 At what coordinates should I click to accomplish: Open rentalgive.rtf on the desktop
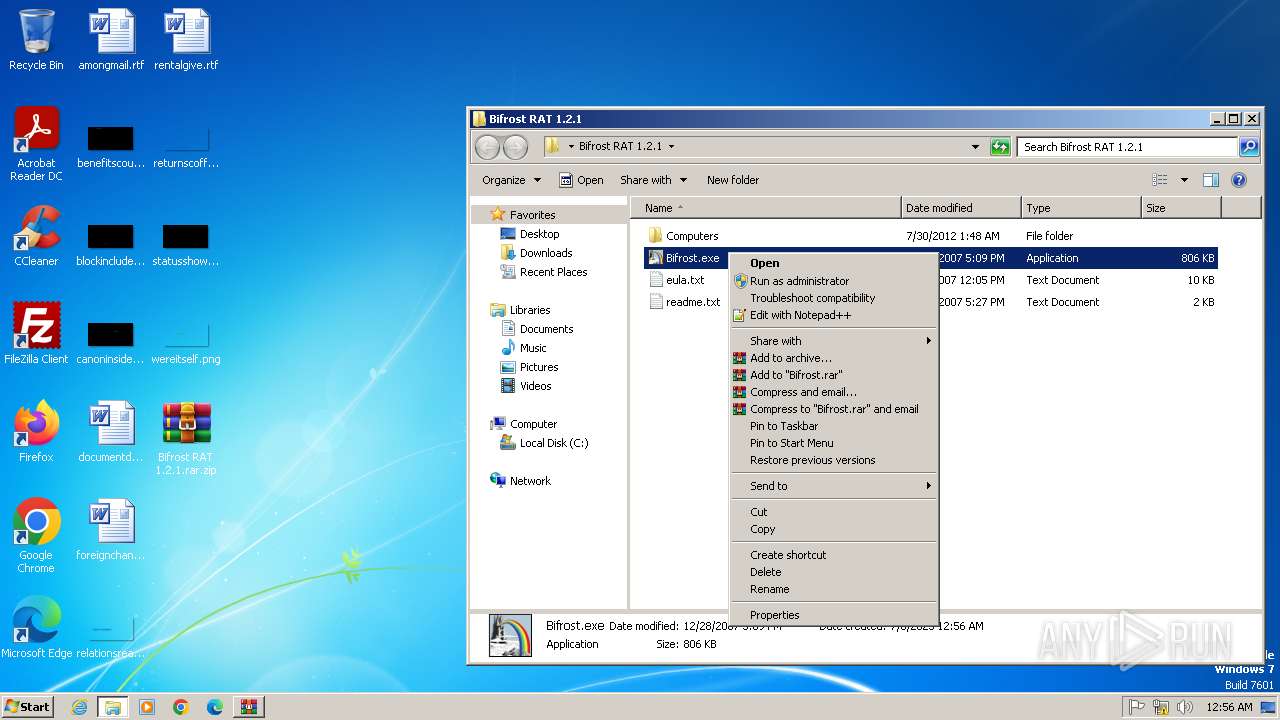point(186,40)
